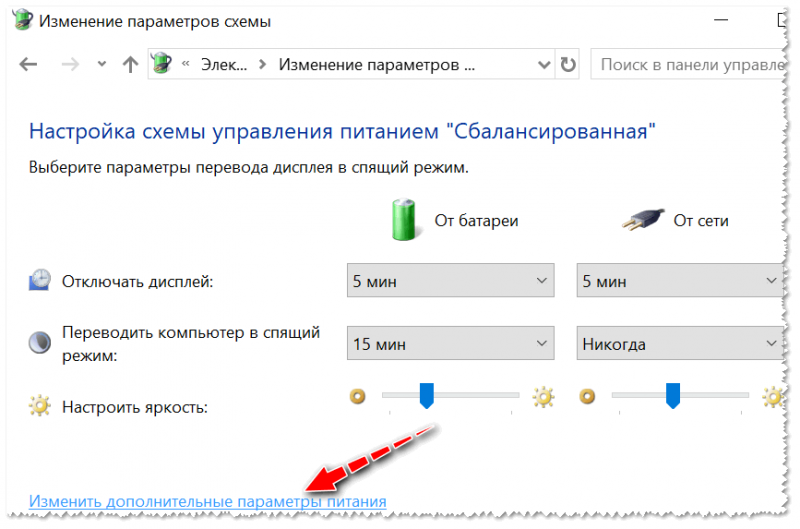
Task: Click sun icon beside 'Настроить яркость'
Action: coord(39,406)
